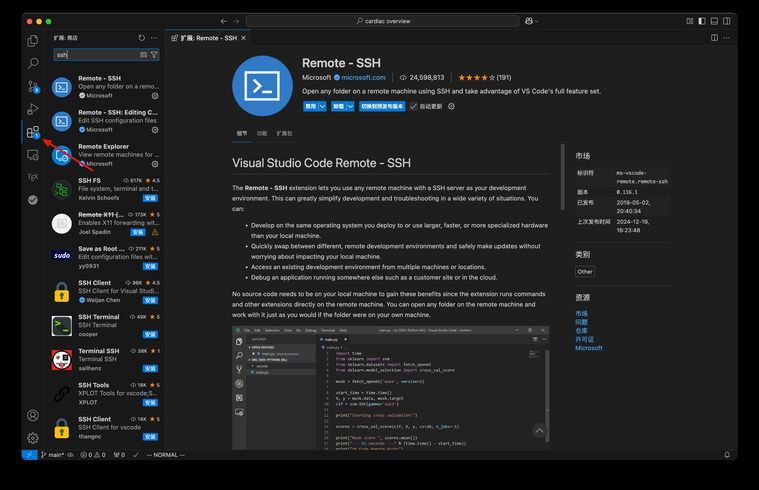Image resolution: width=759 pixels, height=490 pixels.
Task: Open the manage gear for the Remote Explorer extension
Action: tap(155, 164)
